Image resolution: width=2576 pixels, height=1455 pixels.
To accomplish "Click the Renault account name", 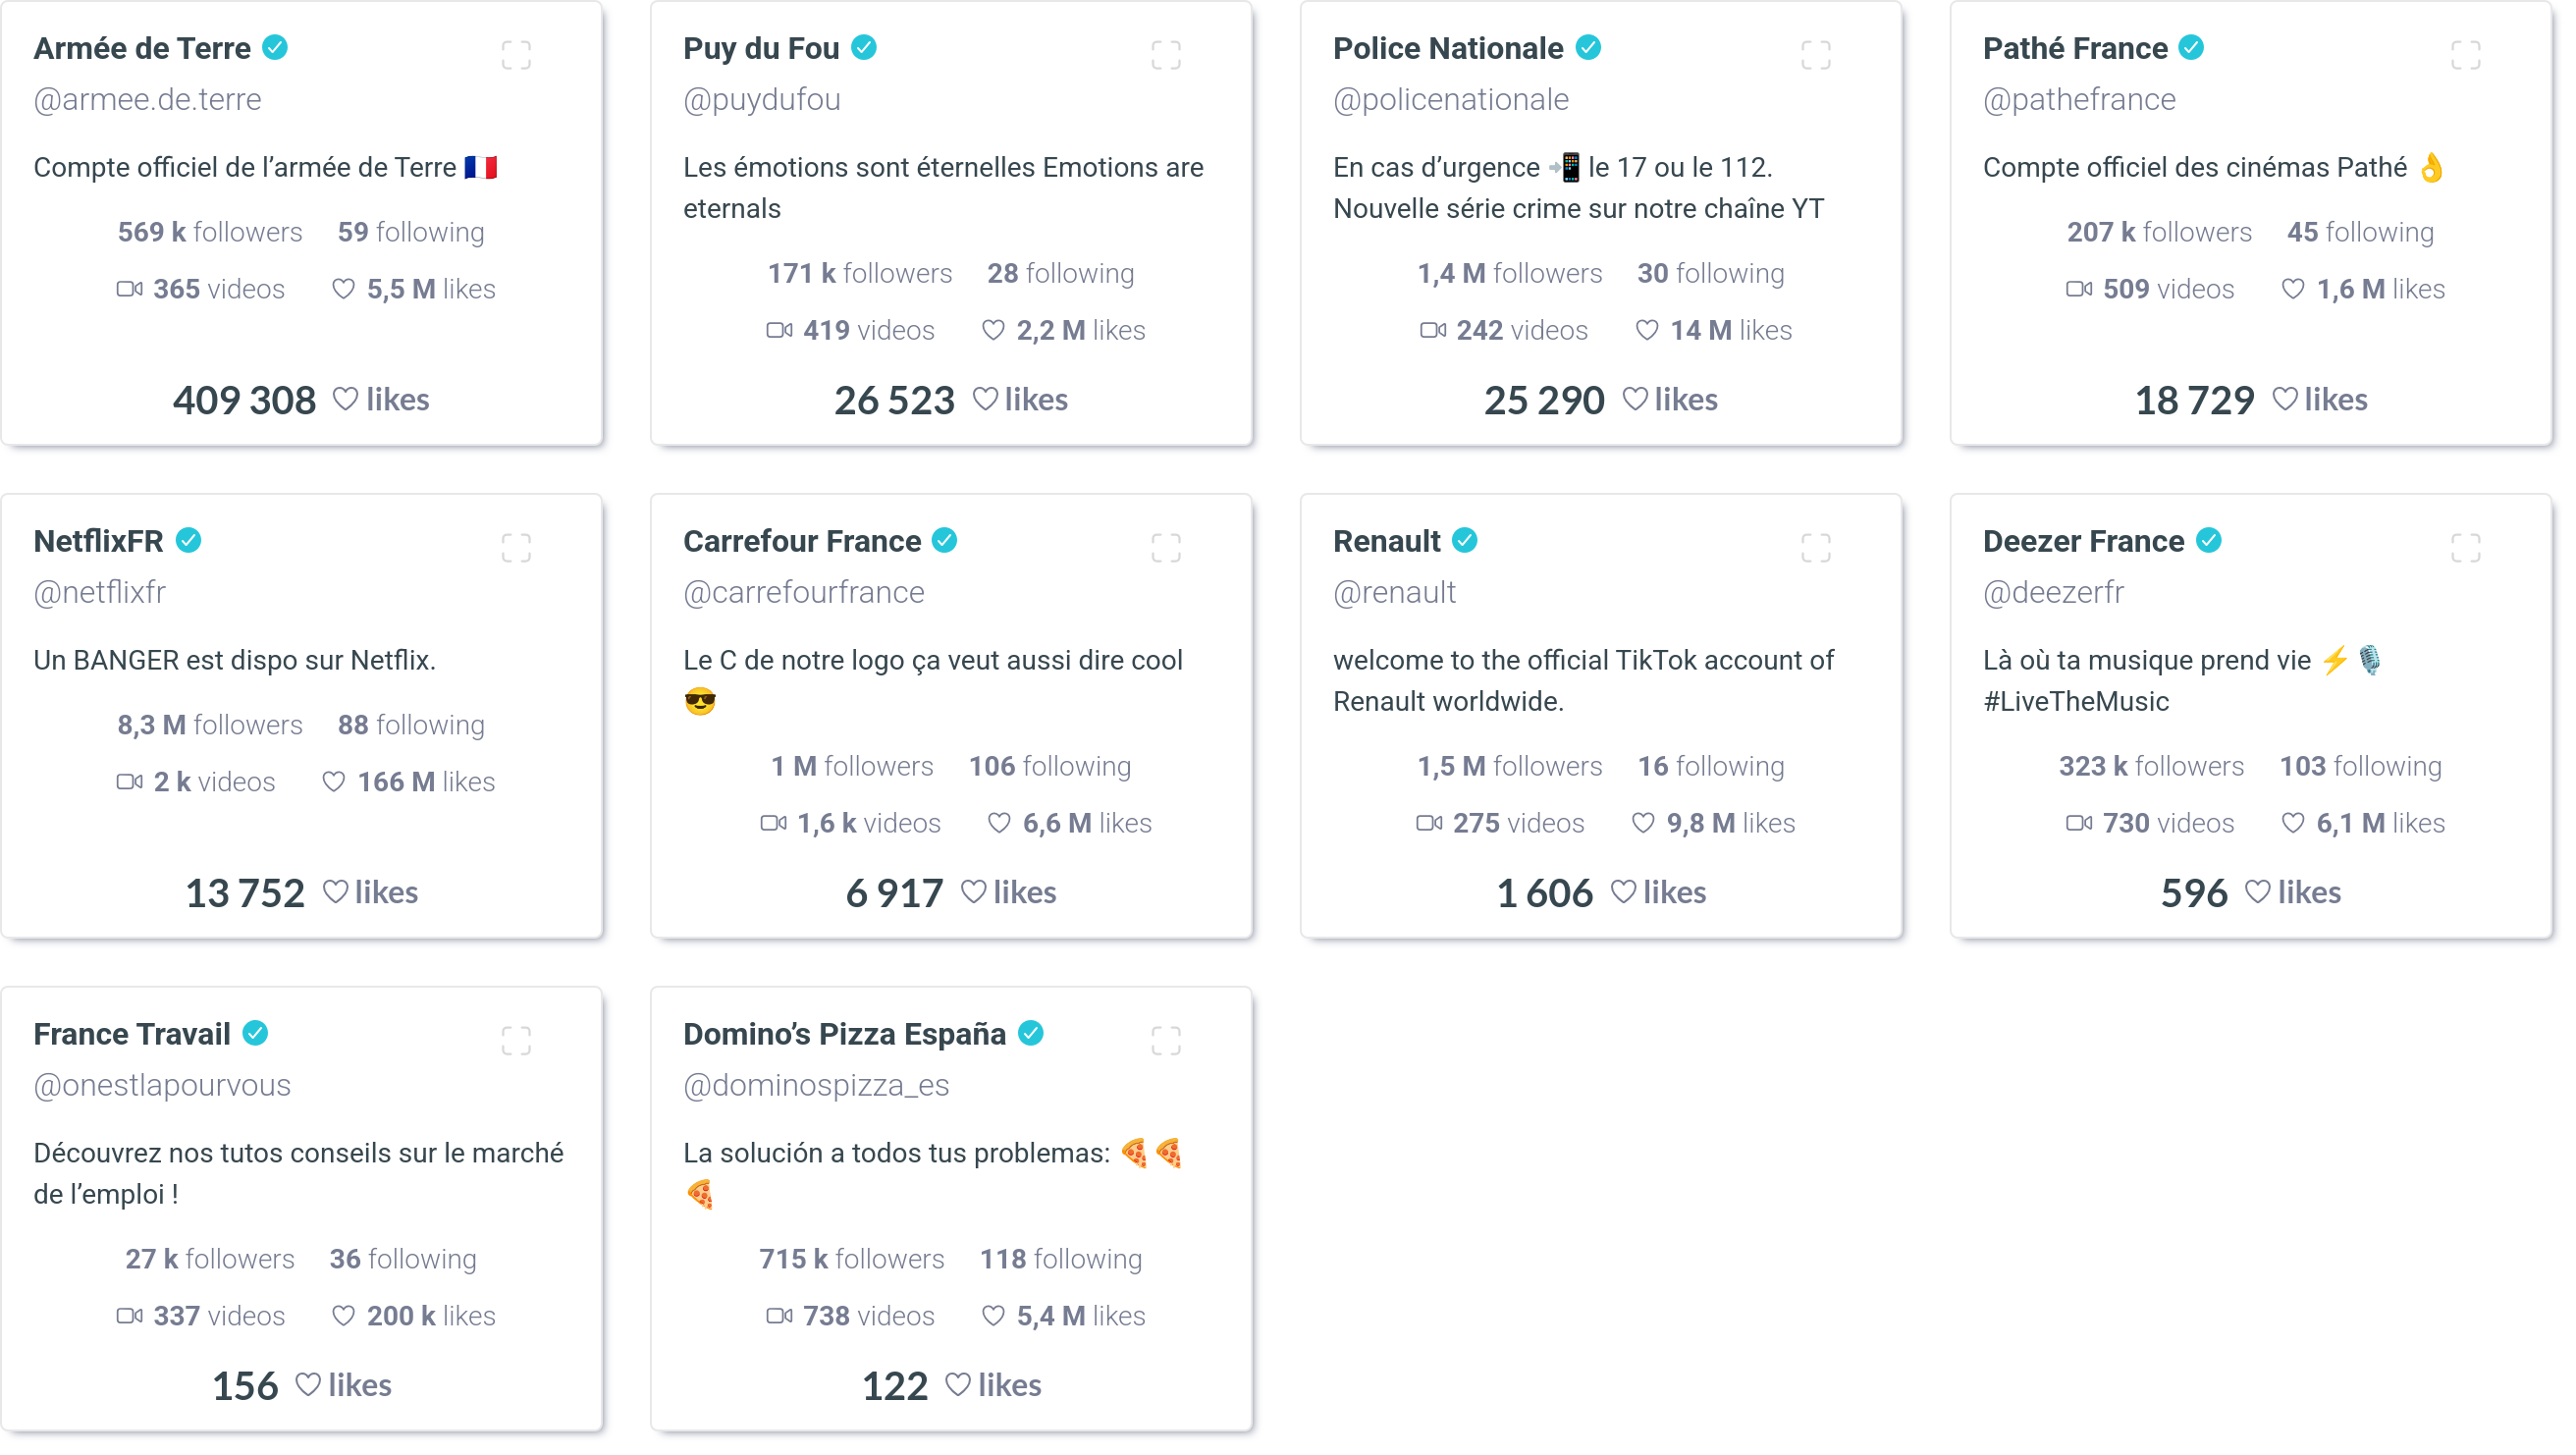I will point(1386,541).
